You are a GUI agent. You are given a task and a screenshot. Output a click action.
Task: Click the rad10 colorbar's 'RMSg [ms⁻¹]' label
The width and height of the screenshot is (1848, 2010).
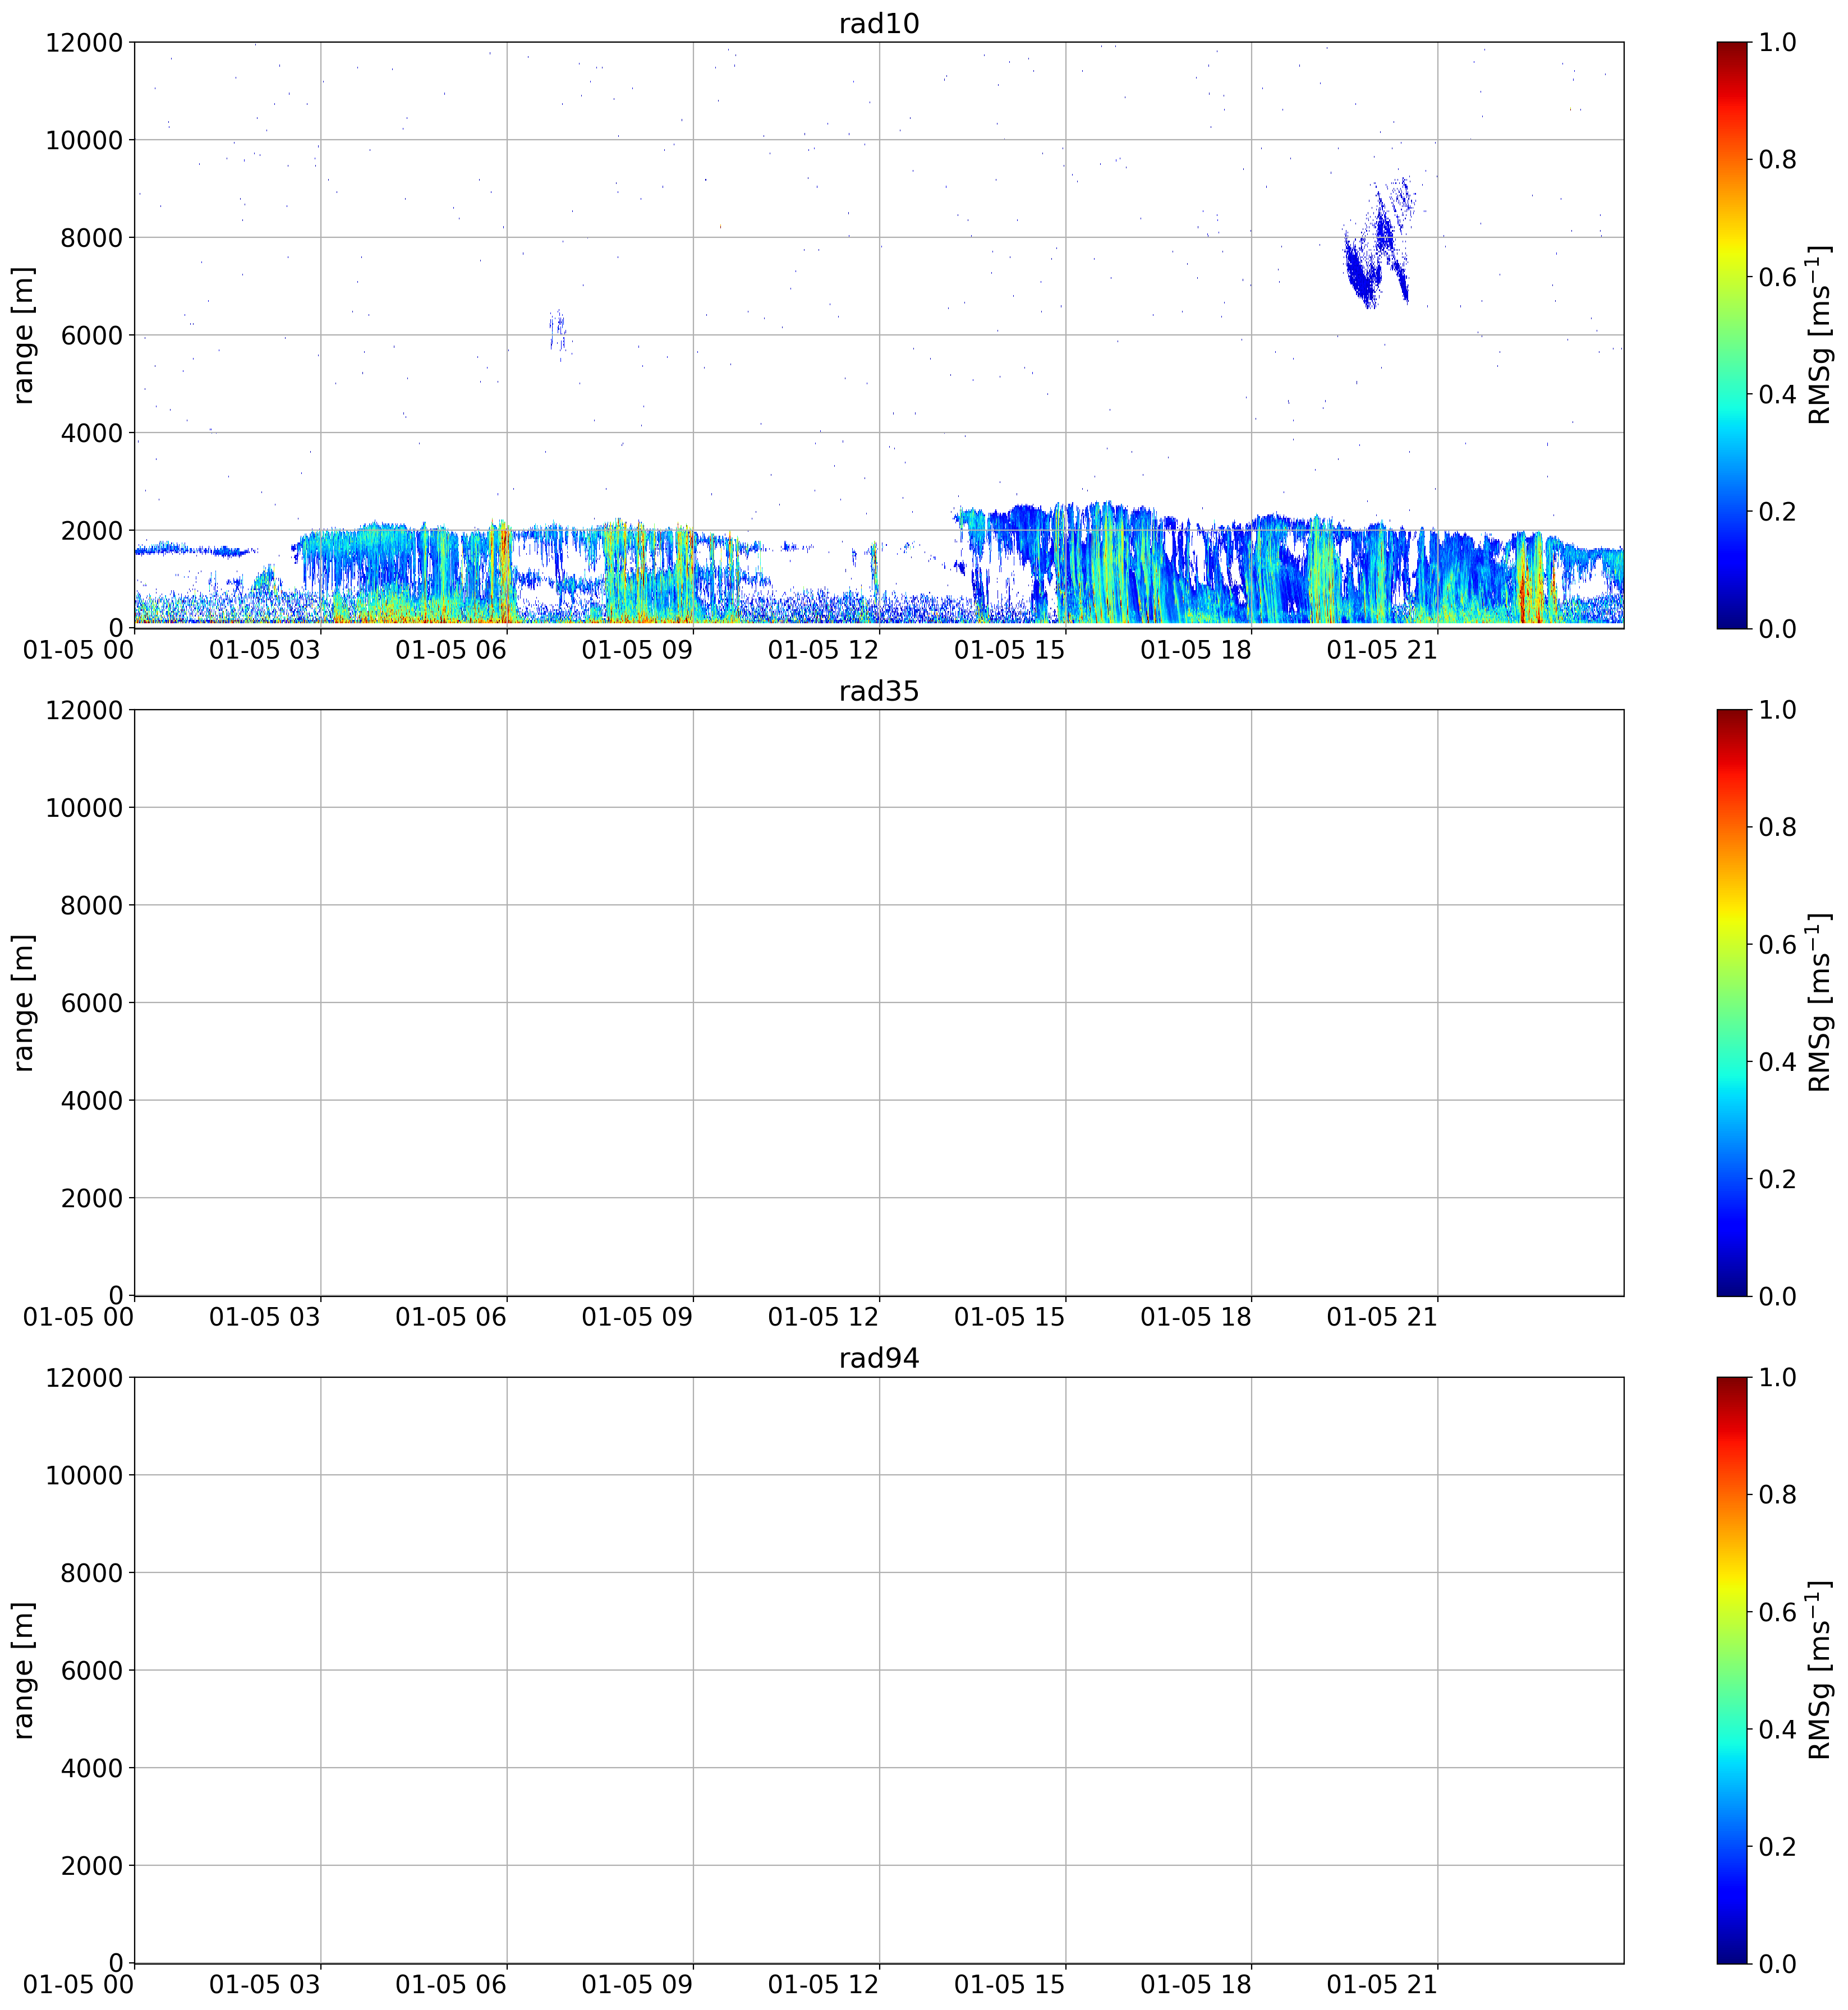coord(1820,335)
